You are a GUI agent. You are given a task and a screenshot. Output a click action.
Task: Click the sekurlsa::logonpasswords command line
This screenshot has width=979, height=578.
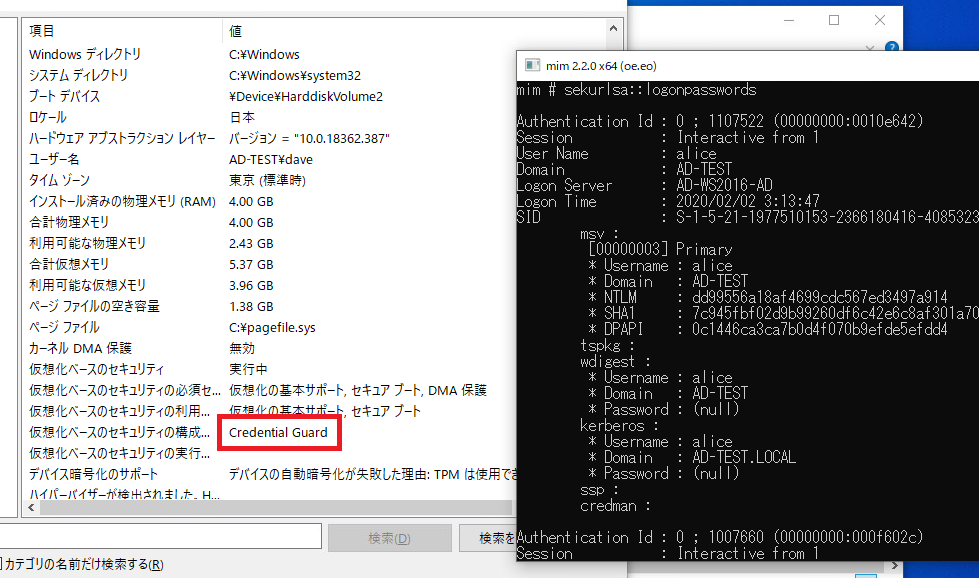[636, 90]
